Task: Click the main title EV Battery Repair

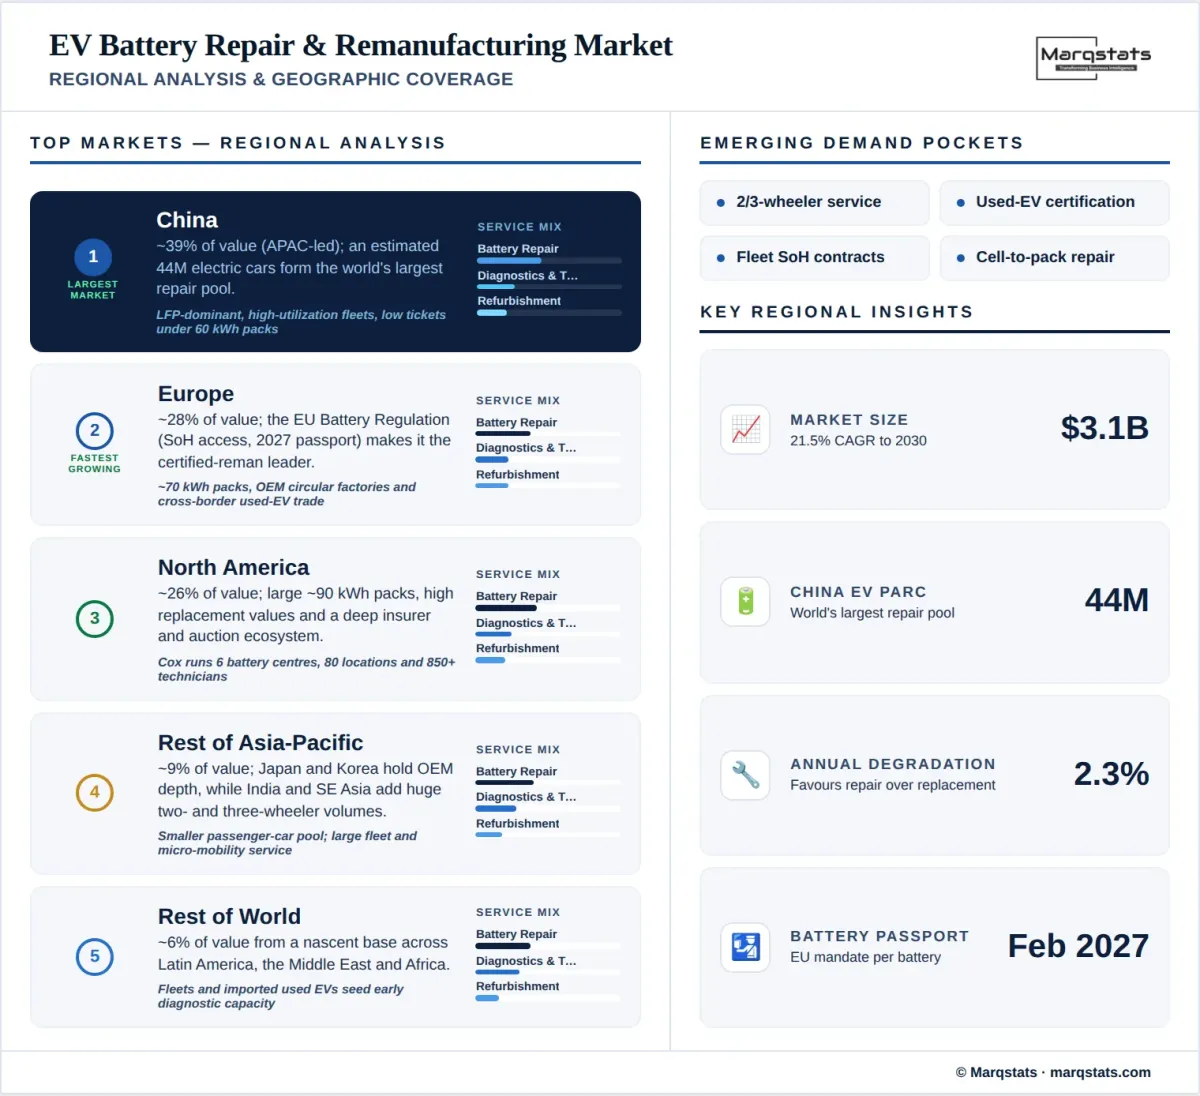Action: pos(361,45)
